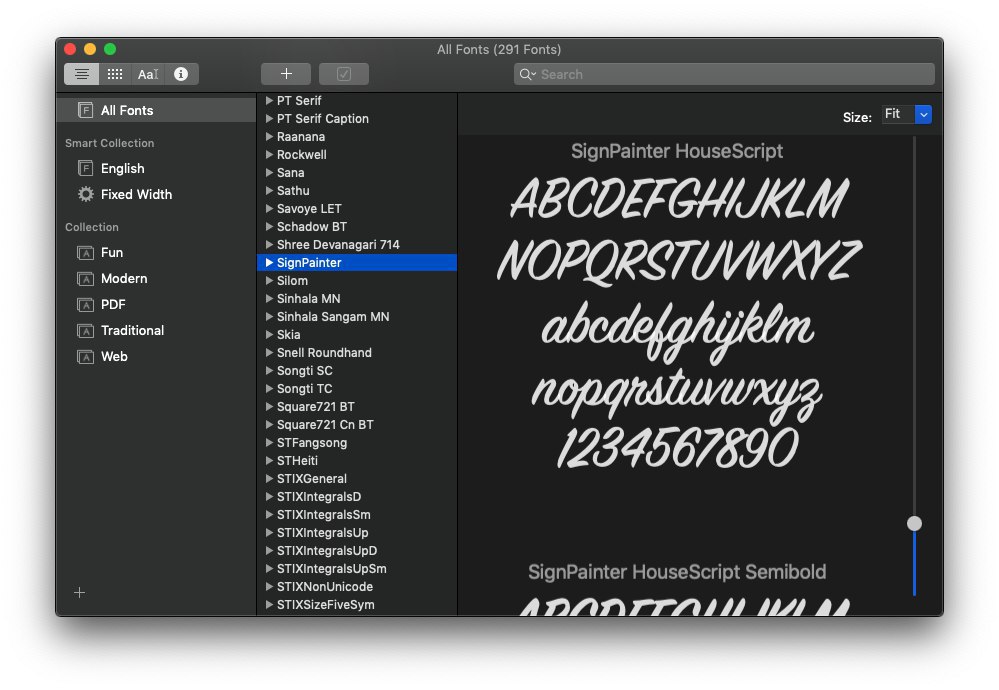Open the search magnifier options
This screenshot has width=999, height=690.
point(527,74)
